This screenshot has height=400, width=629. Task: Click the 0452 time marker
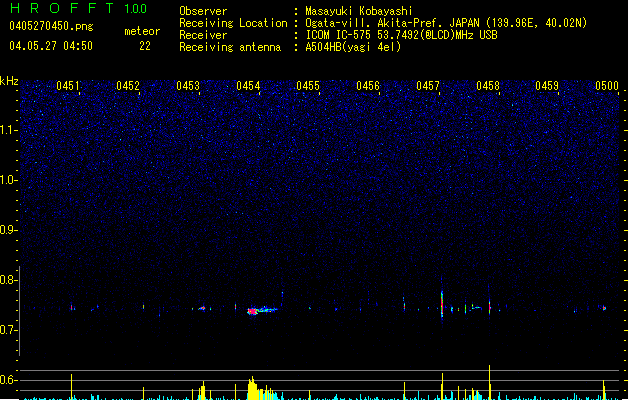click(x=128, y=85)
